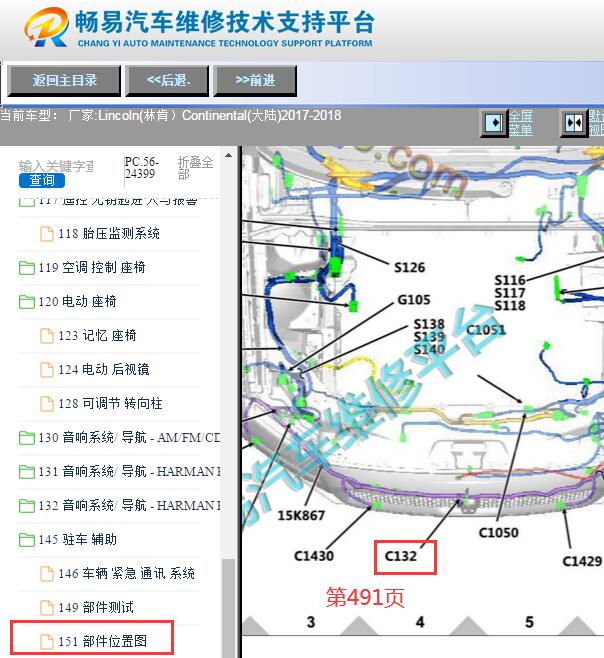Expand the 132 音响系统 HARMAN folder
This screenshot has height=658, width=604.
[27, 506]
